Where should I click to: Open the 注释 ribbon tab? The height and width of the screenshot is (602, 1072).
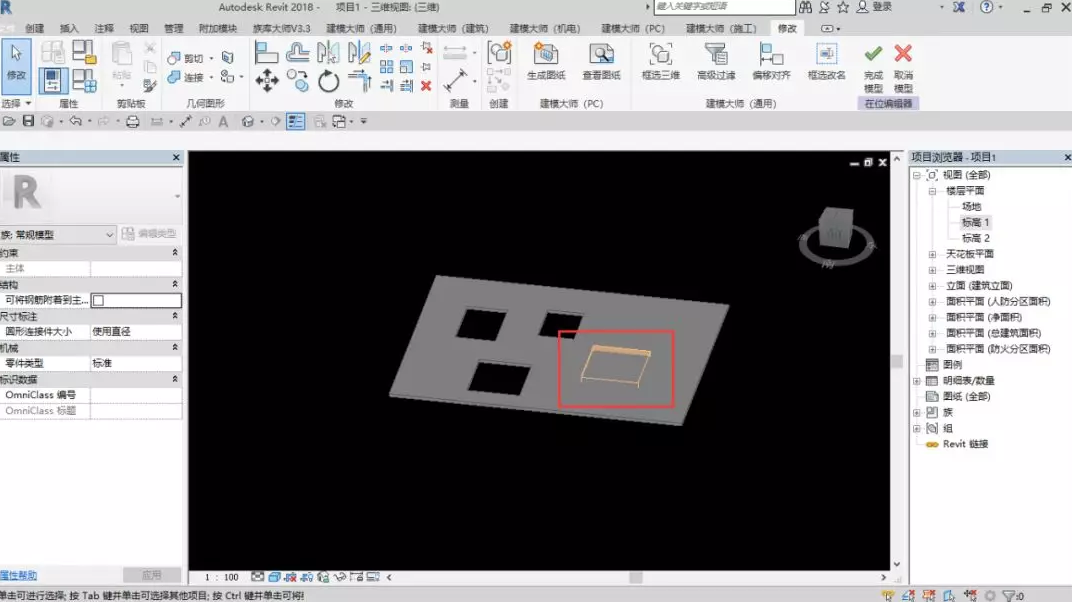[x=104, y=29]
